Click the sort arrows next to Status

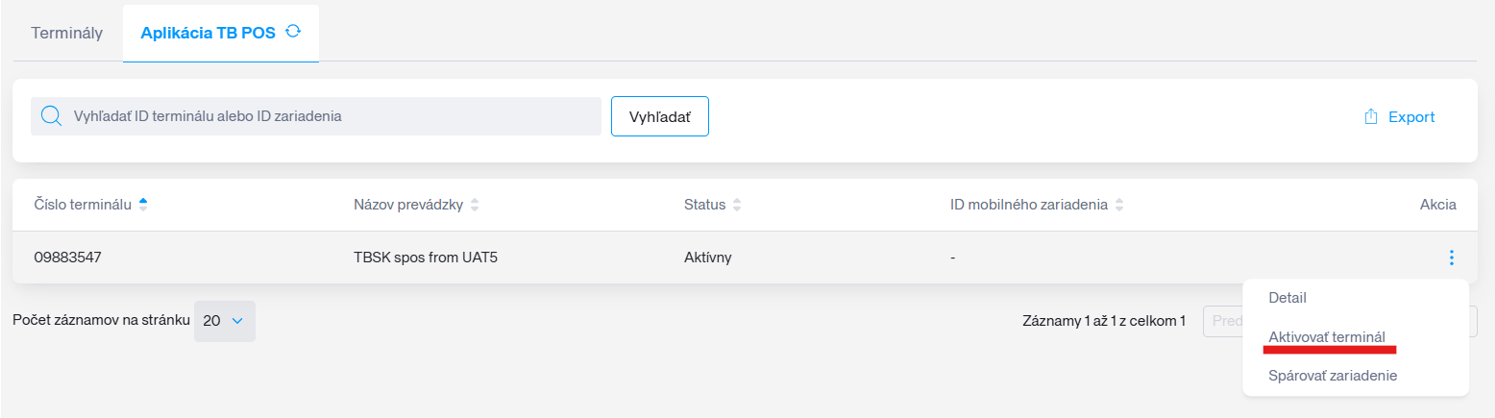[737, 205]
